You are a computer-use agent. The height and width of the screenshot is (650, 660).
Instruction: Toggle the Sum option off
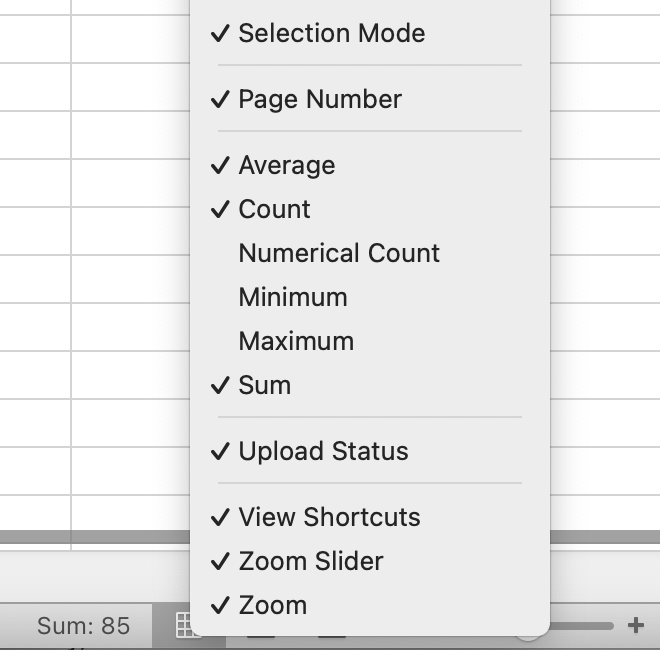tap(264, 385)
